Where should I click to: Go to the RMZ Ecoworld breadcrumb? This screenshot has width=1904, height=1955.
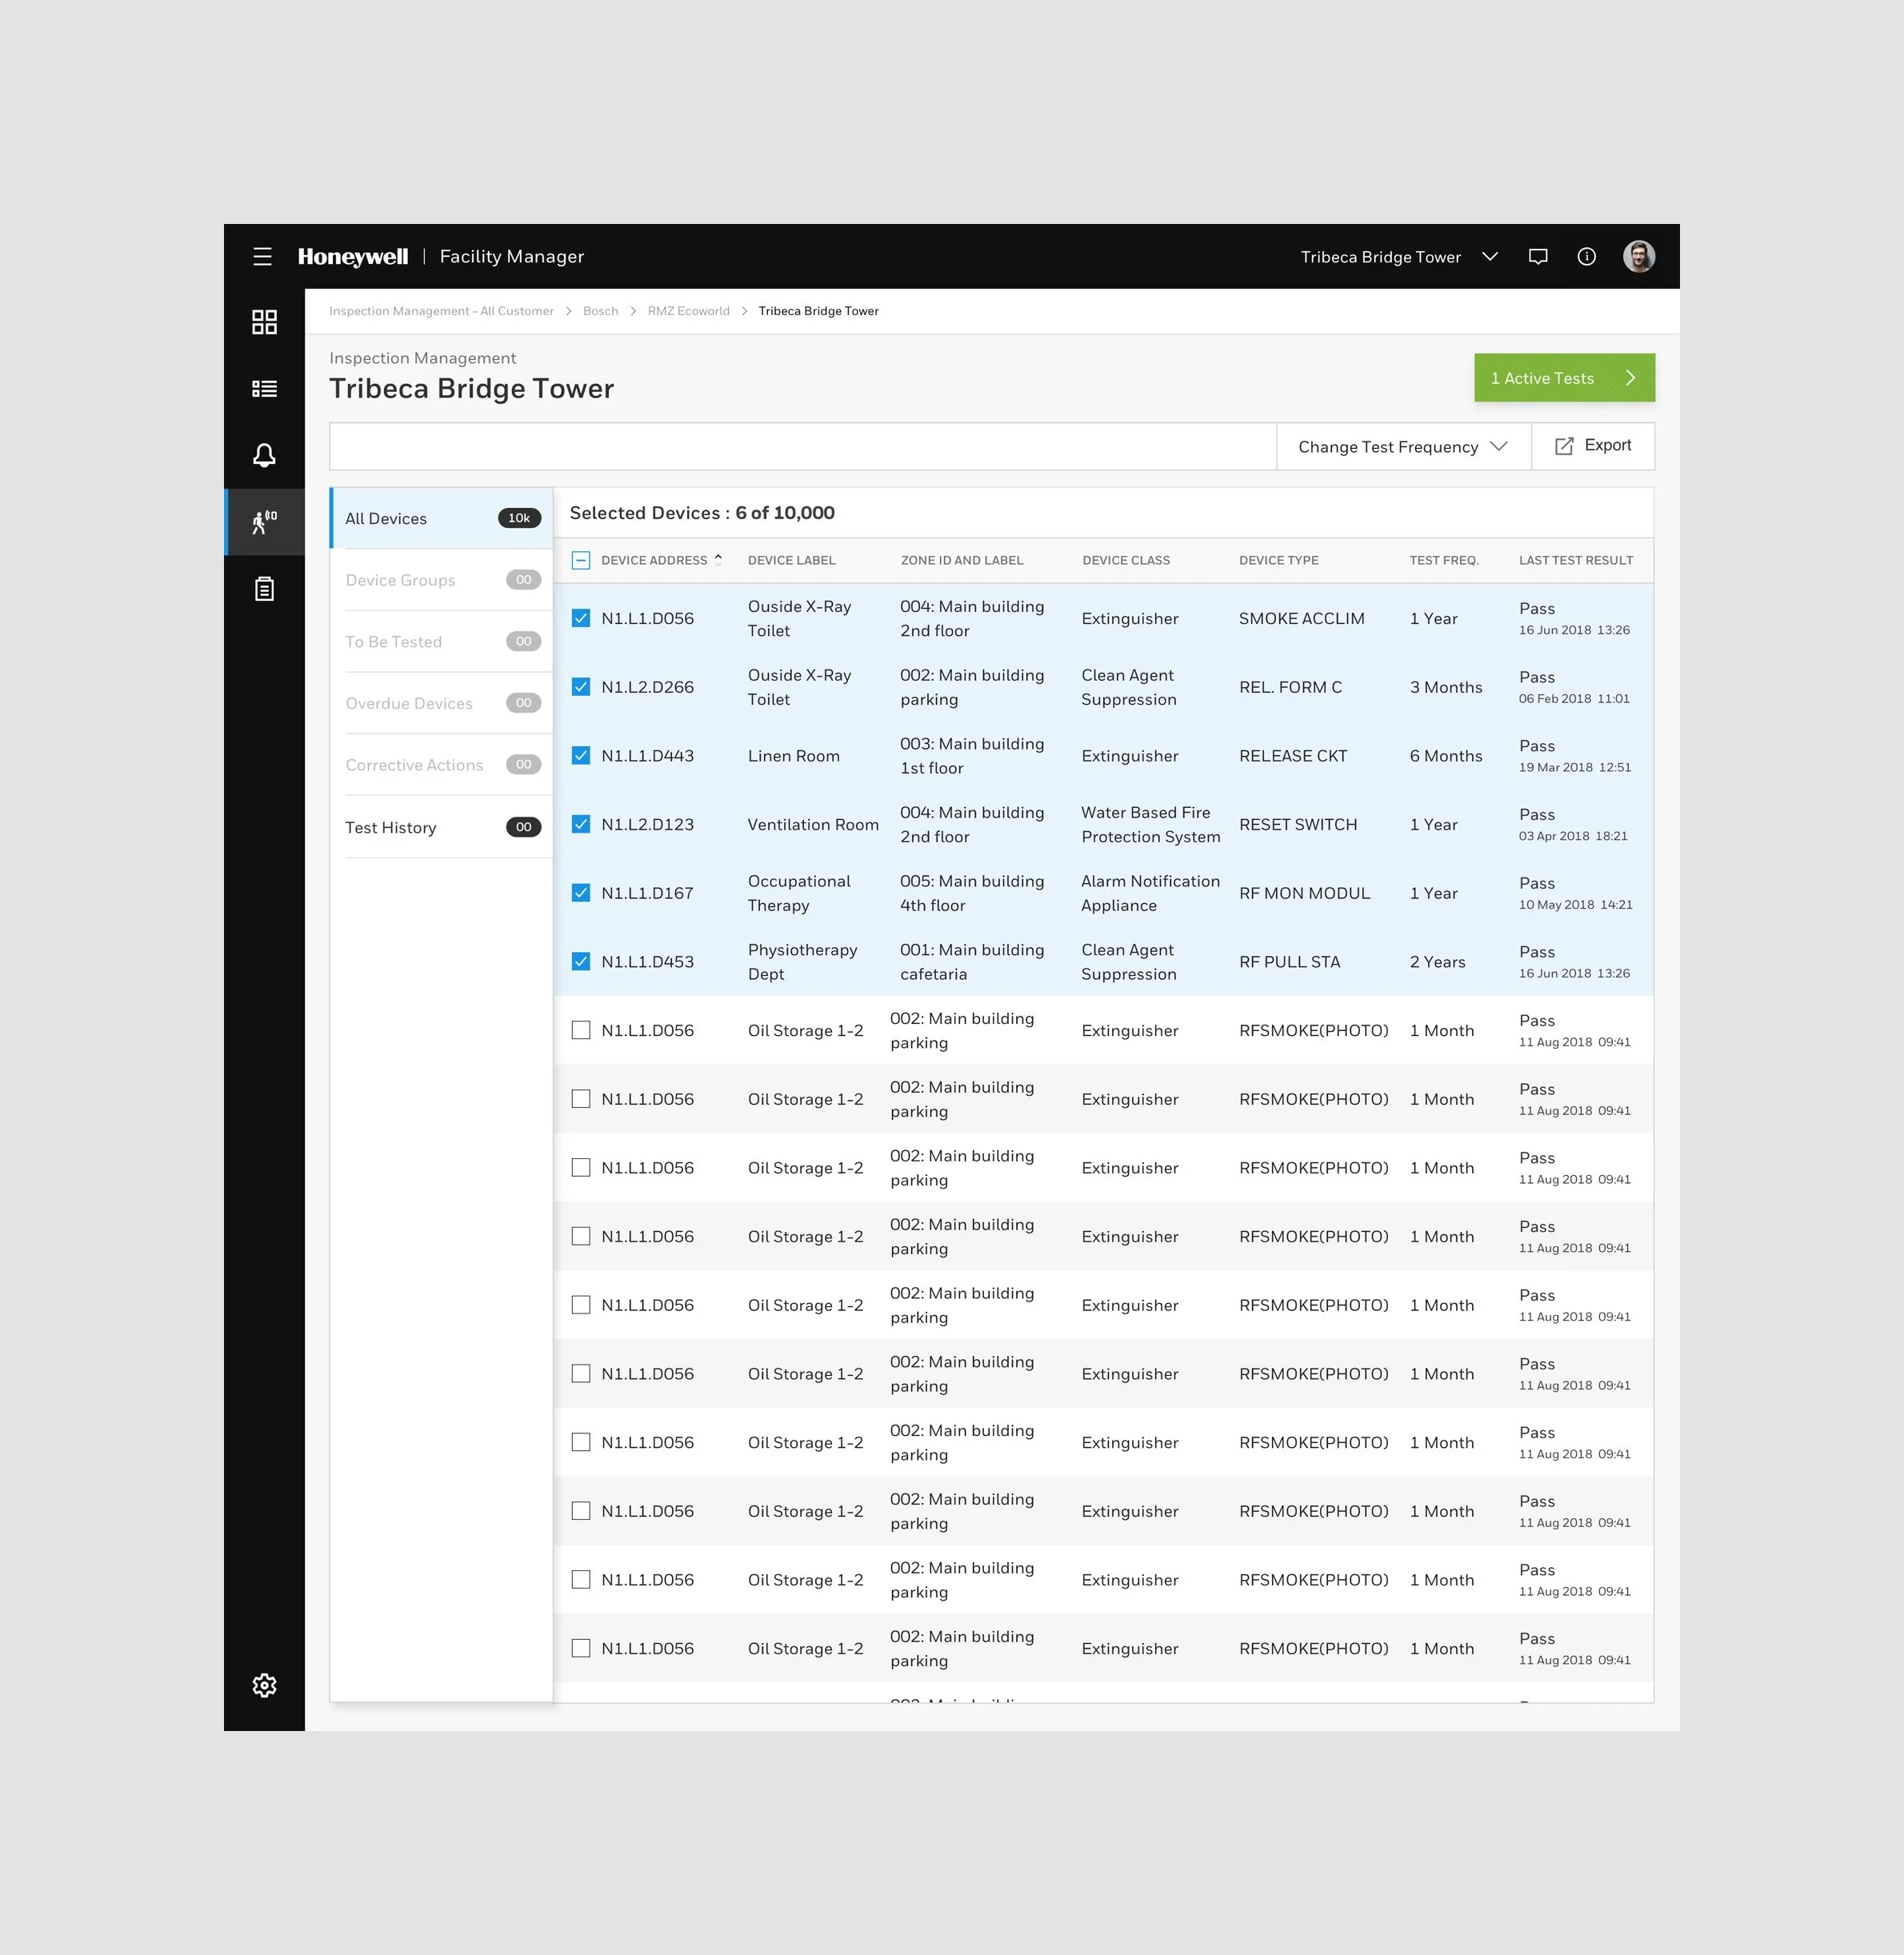(x=688, y=311)
